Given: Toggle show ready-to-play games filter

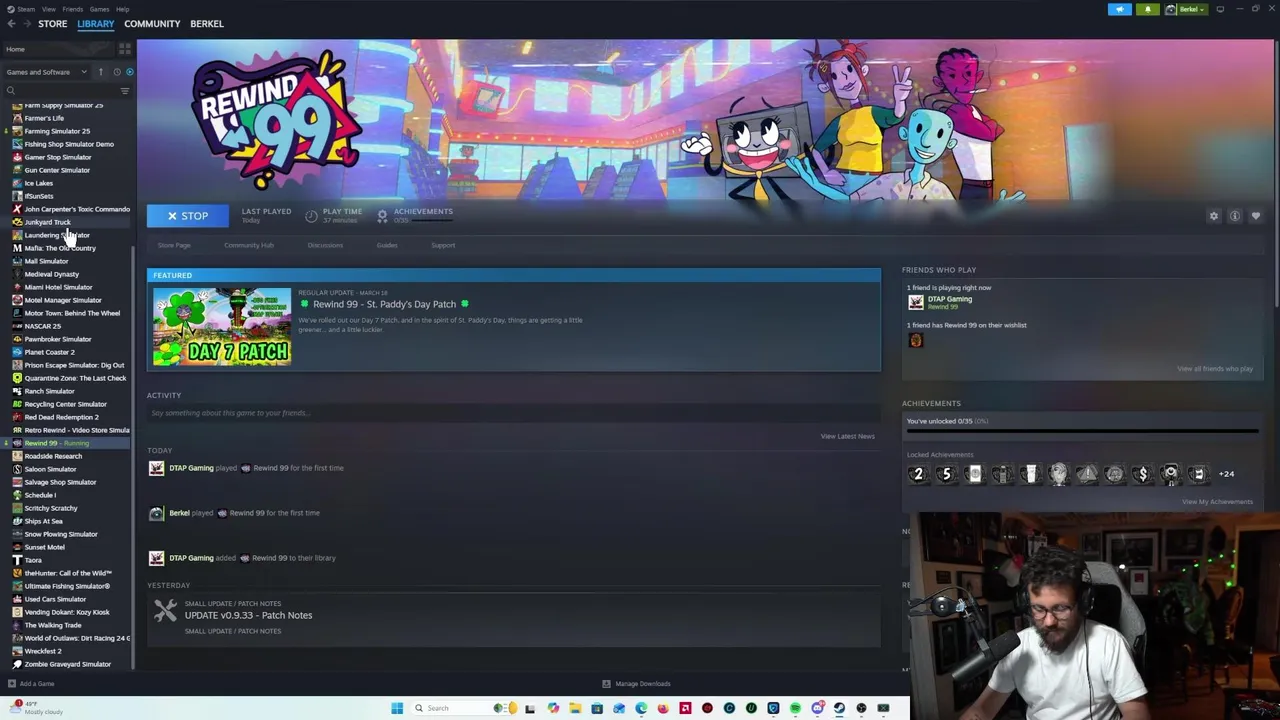Looking at the screenshot, I should click(x=129, y=72).
